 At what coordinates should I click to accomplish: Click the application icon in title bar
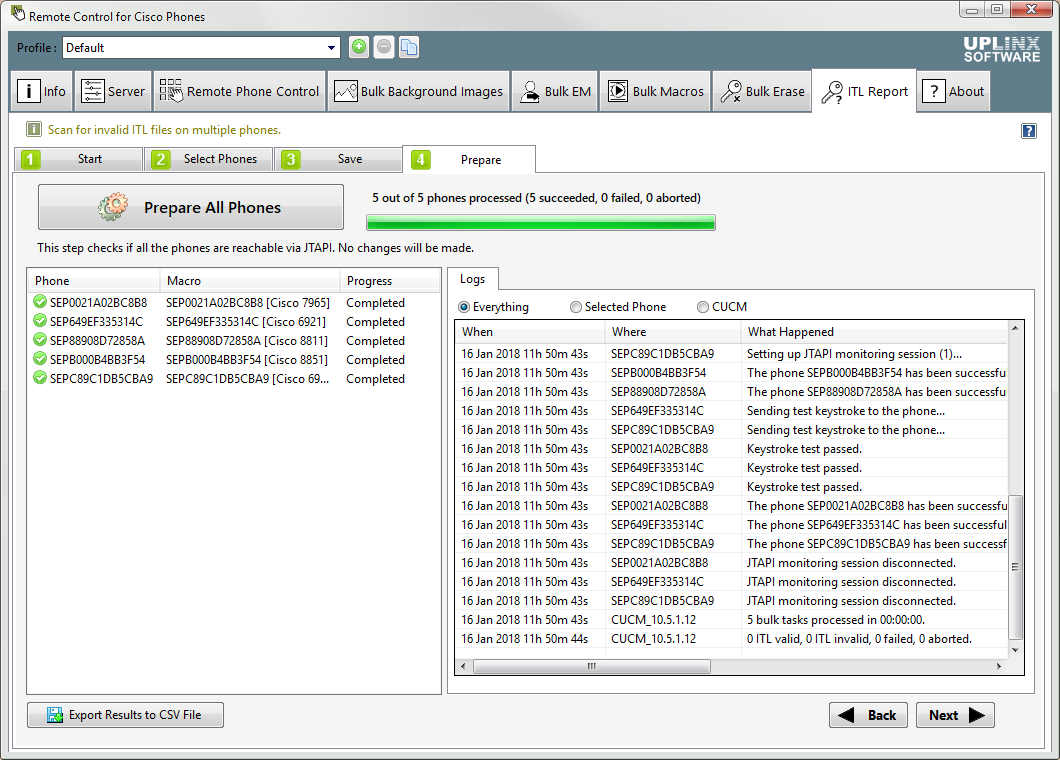coord(18,14)
